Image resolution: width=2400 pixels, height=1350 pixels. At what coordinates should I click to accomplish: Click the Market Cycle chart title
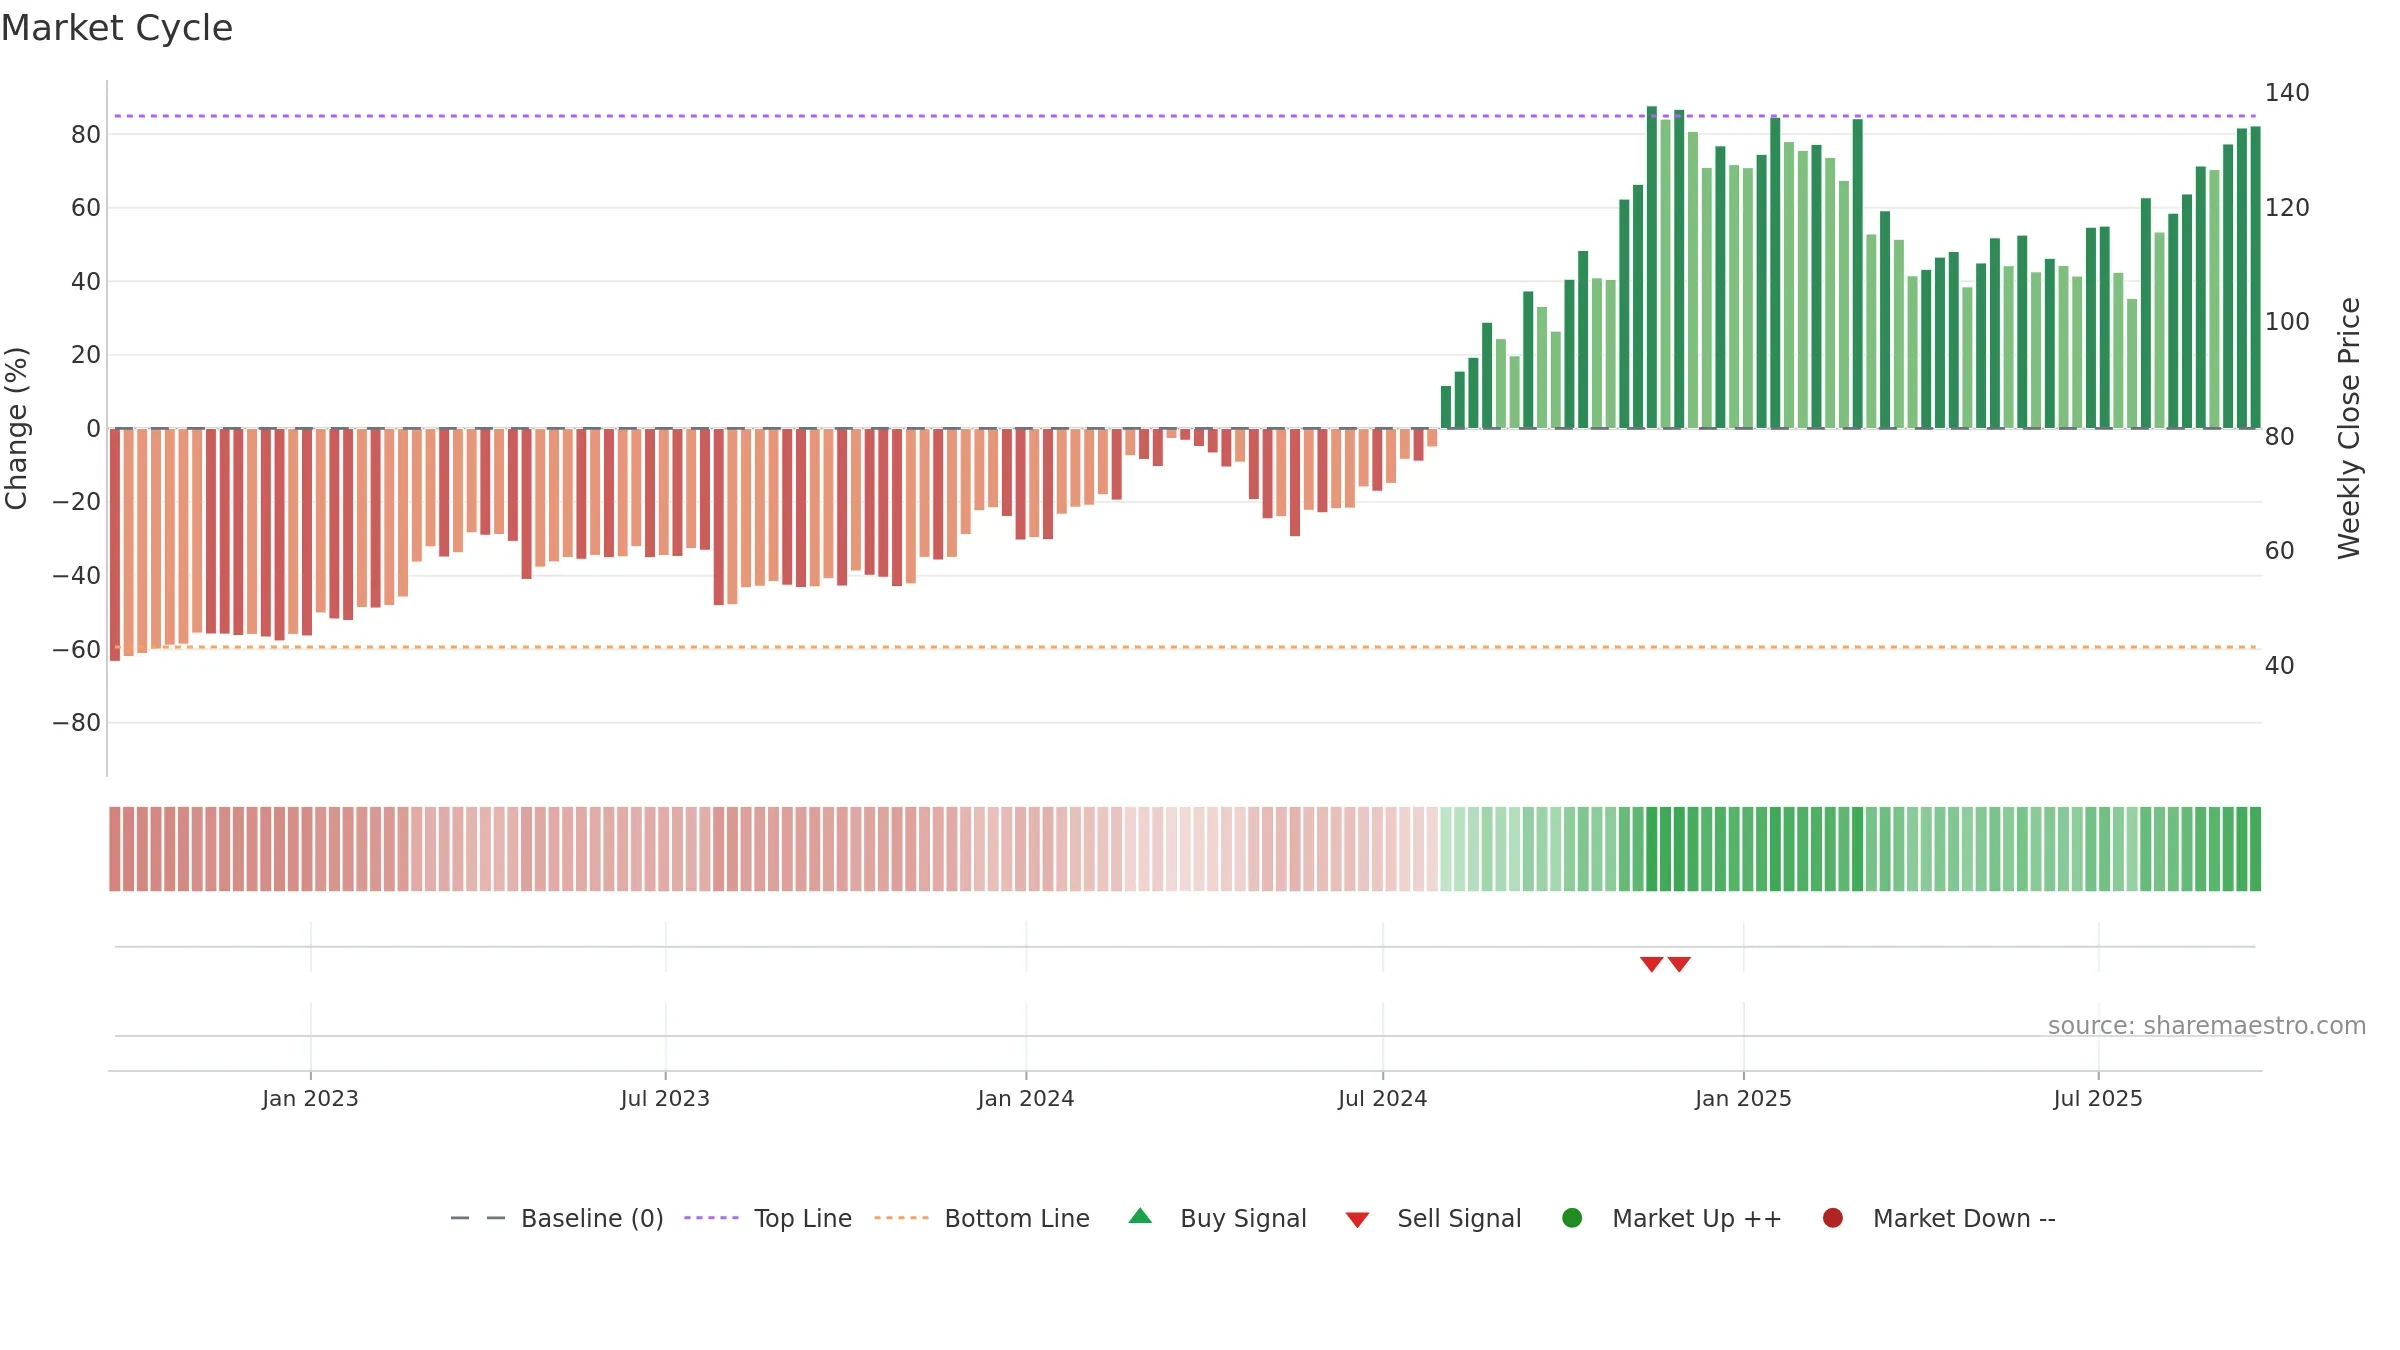(x=117, y=28)
